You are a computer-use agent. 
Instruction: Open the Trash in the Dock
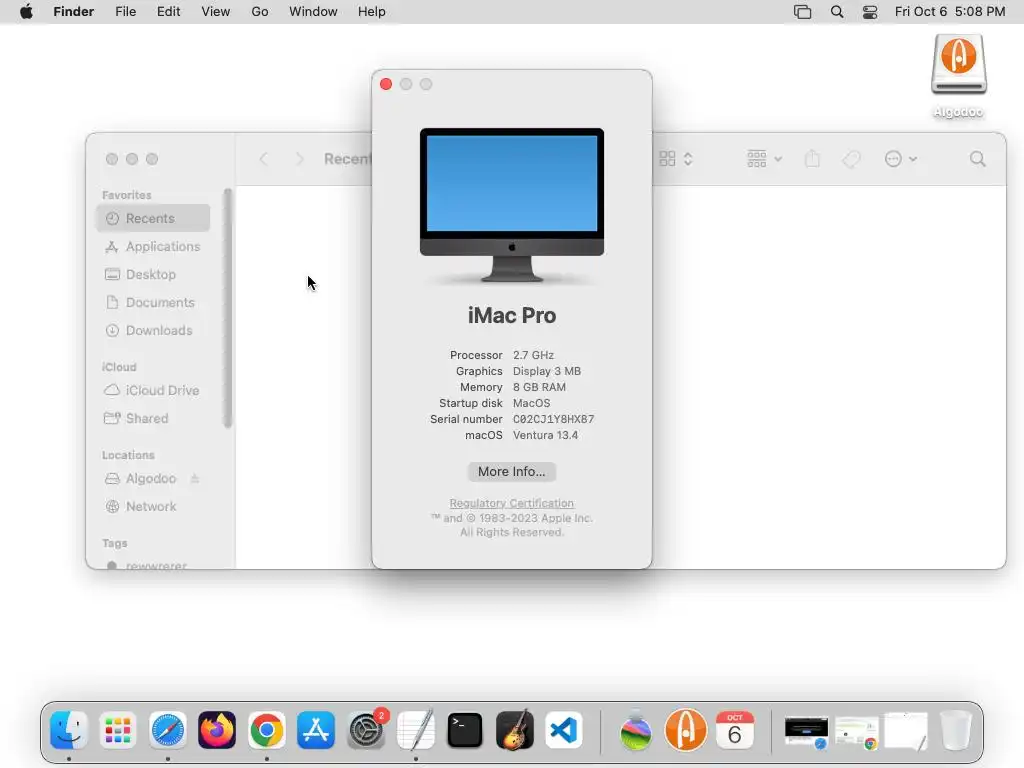click(956, 730)
